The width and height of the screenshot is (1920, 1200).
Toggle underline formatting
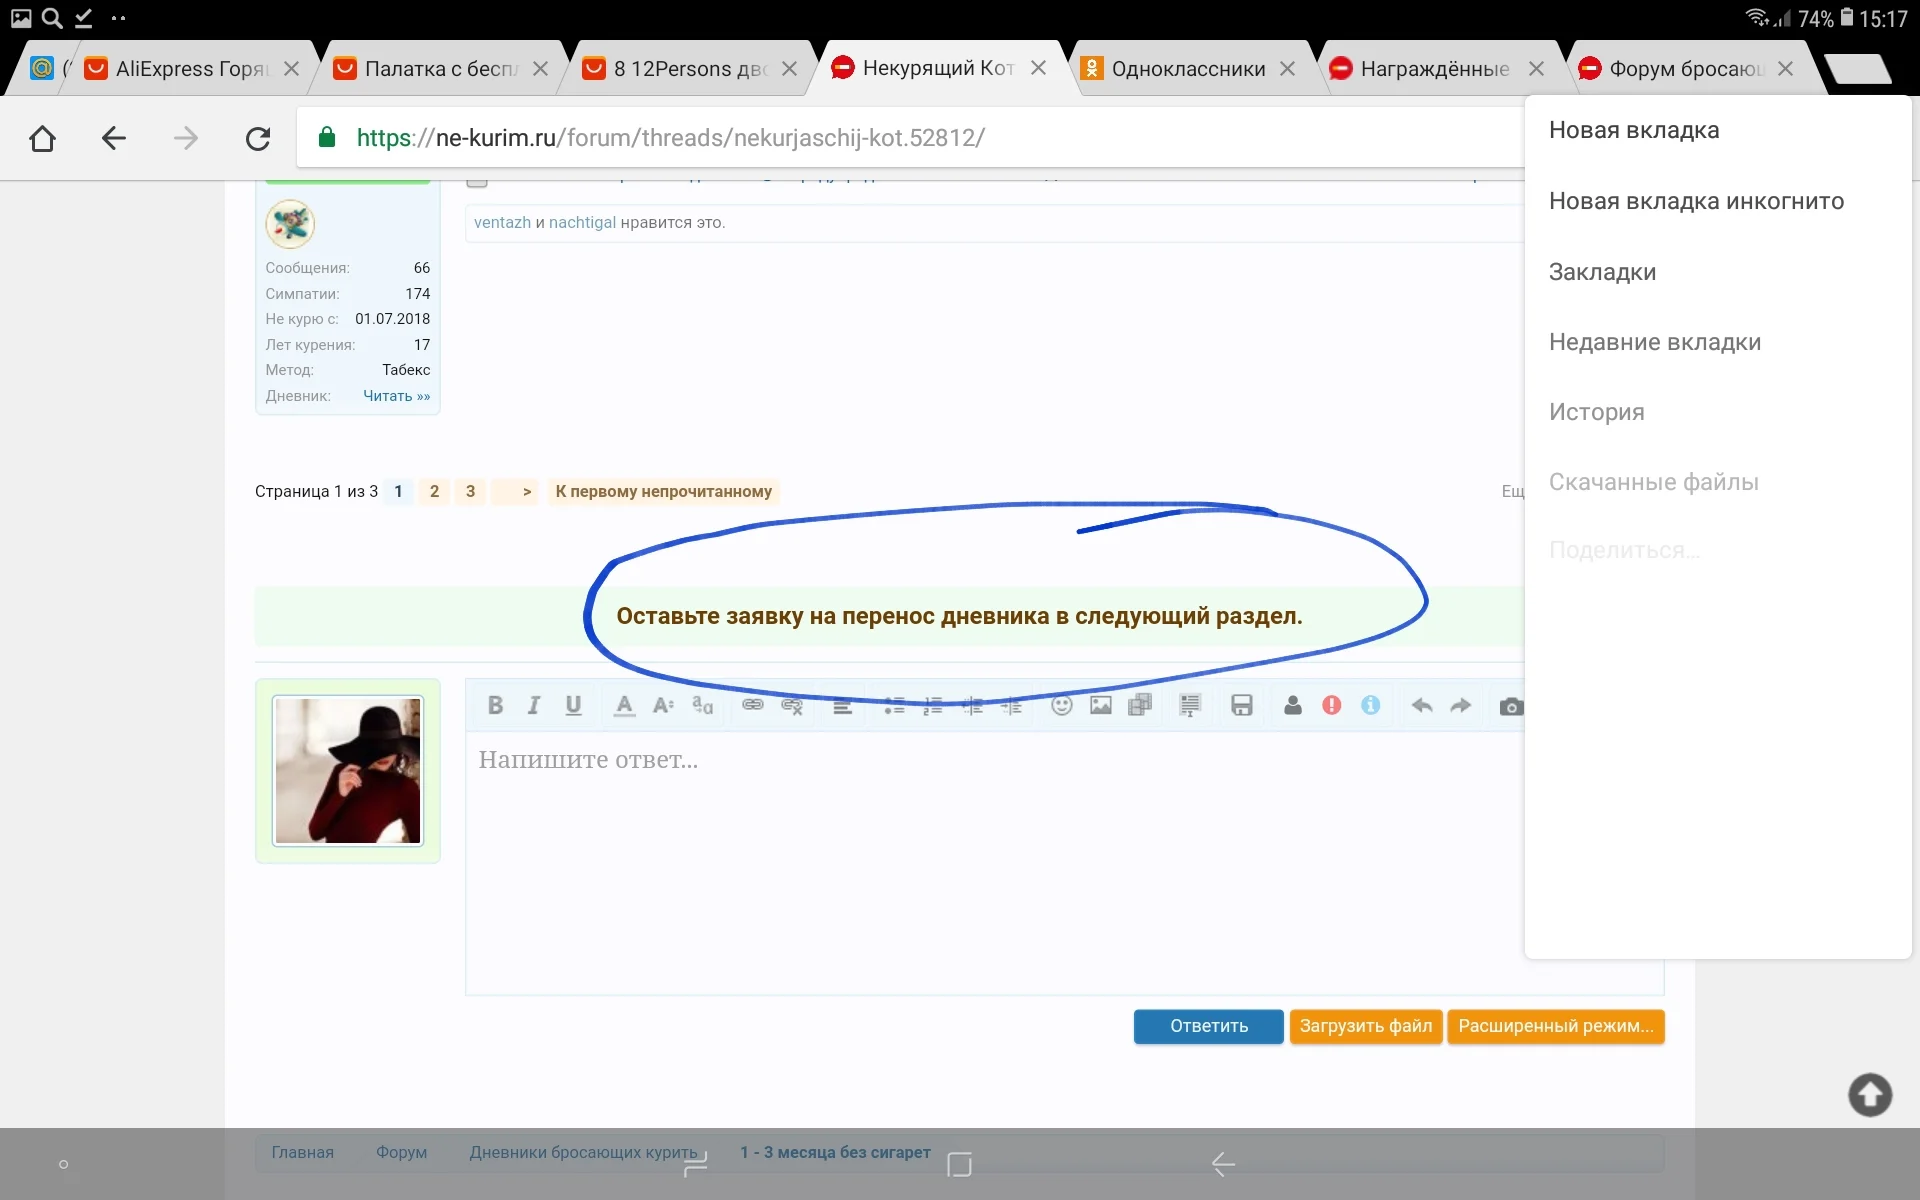573,705
